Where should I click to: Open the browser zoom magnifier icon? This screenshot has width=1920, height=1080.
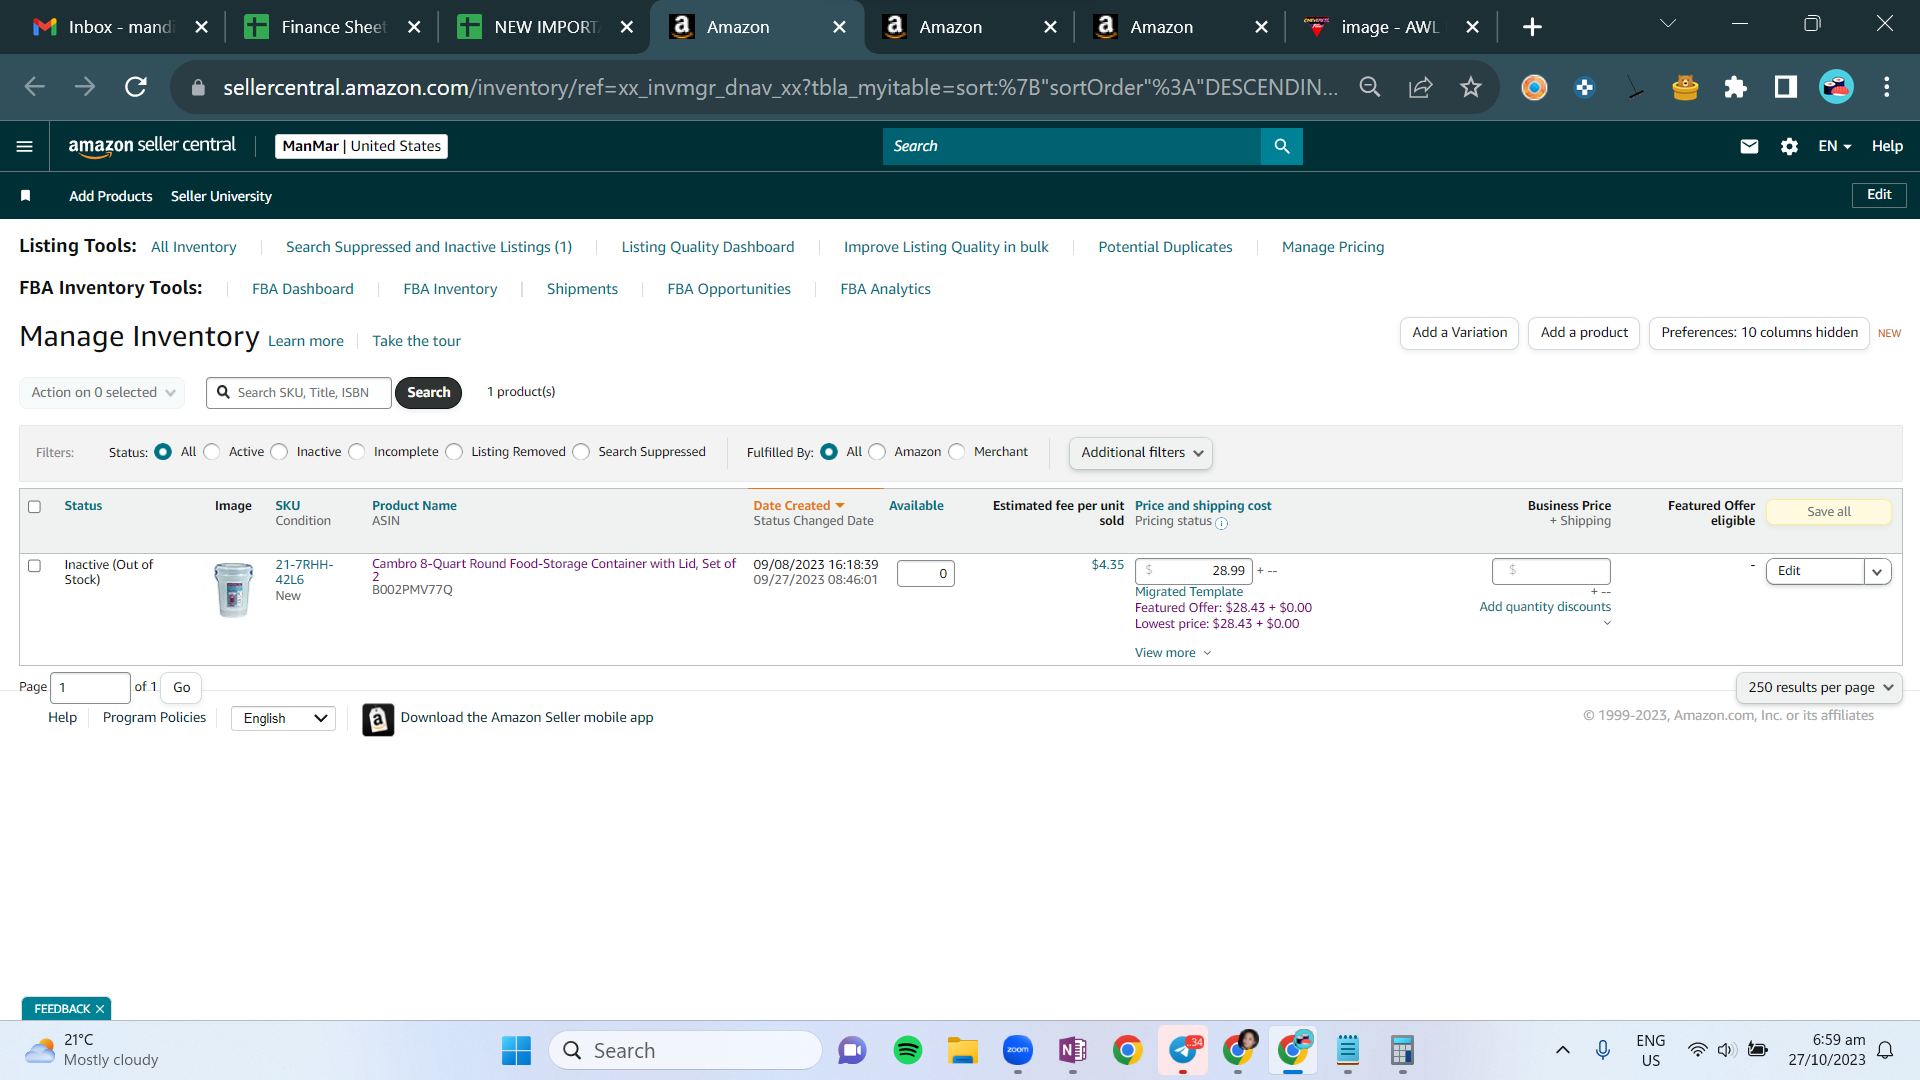click(x=1370, y=87)
